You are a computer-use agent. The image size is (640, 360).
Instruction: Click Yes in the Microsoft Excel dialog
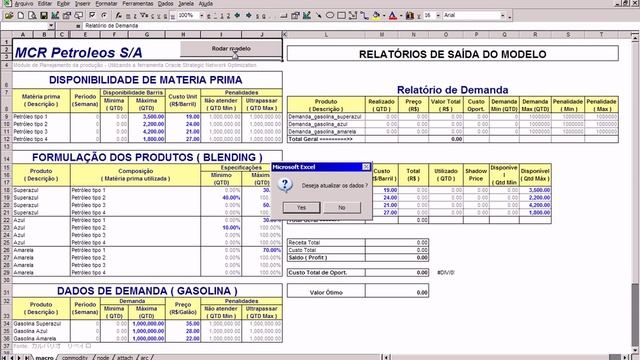point(301,207)
